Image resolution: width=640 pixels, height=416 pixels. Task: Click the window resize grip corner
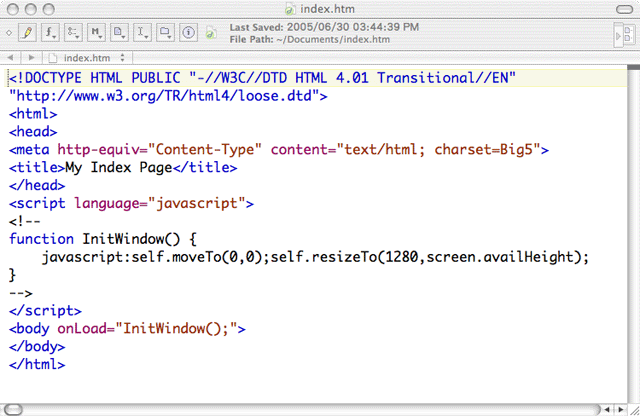tap(634, 410)
